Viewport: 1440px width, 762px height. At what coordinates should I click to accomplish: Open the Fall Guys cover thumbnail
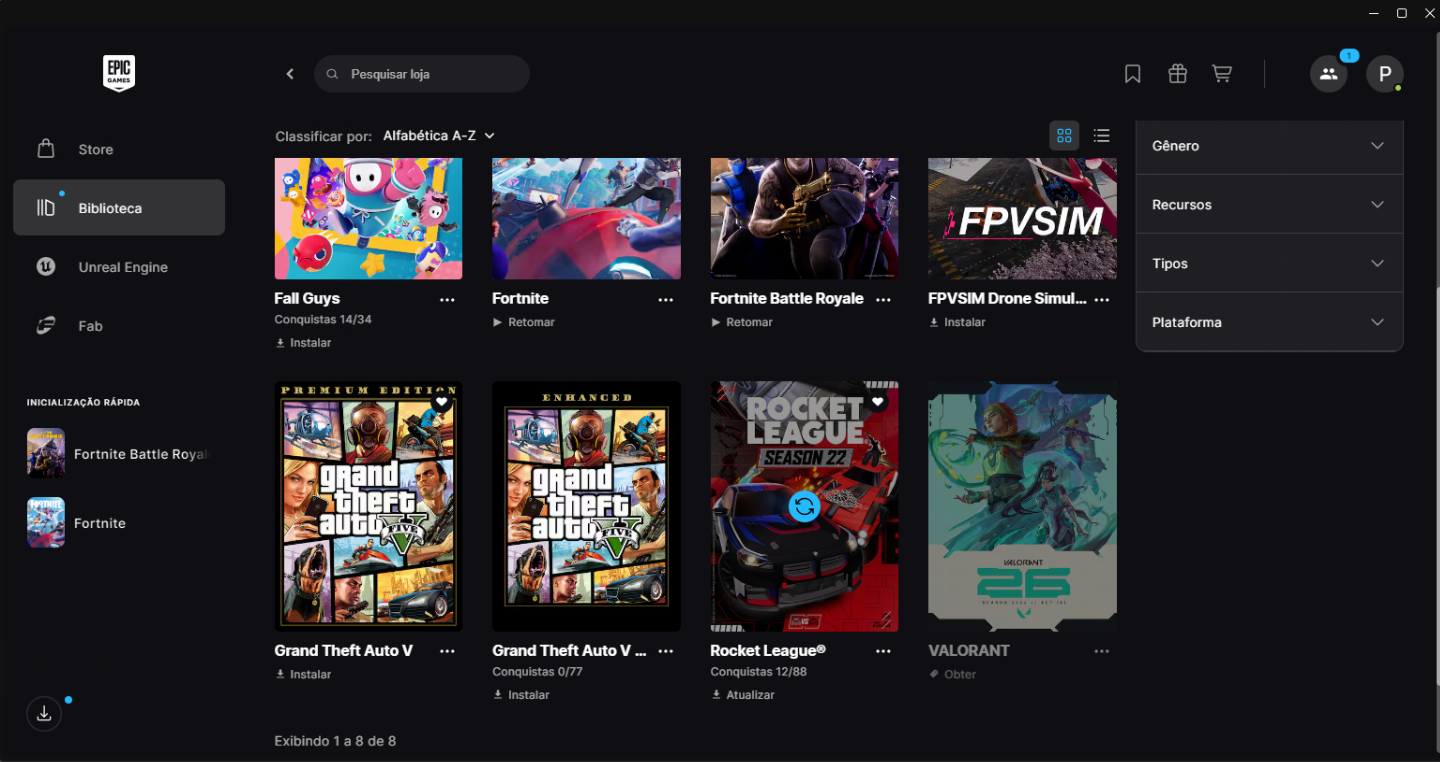(369, 218)
